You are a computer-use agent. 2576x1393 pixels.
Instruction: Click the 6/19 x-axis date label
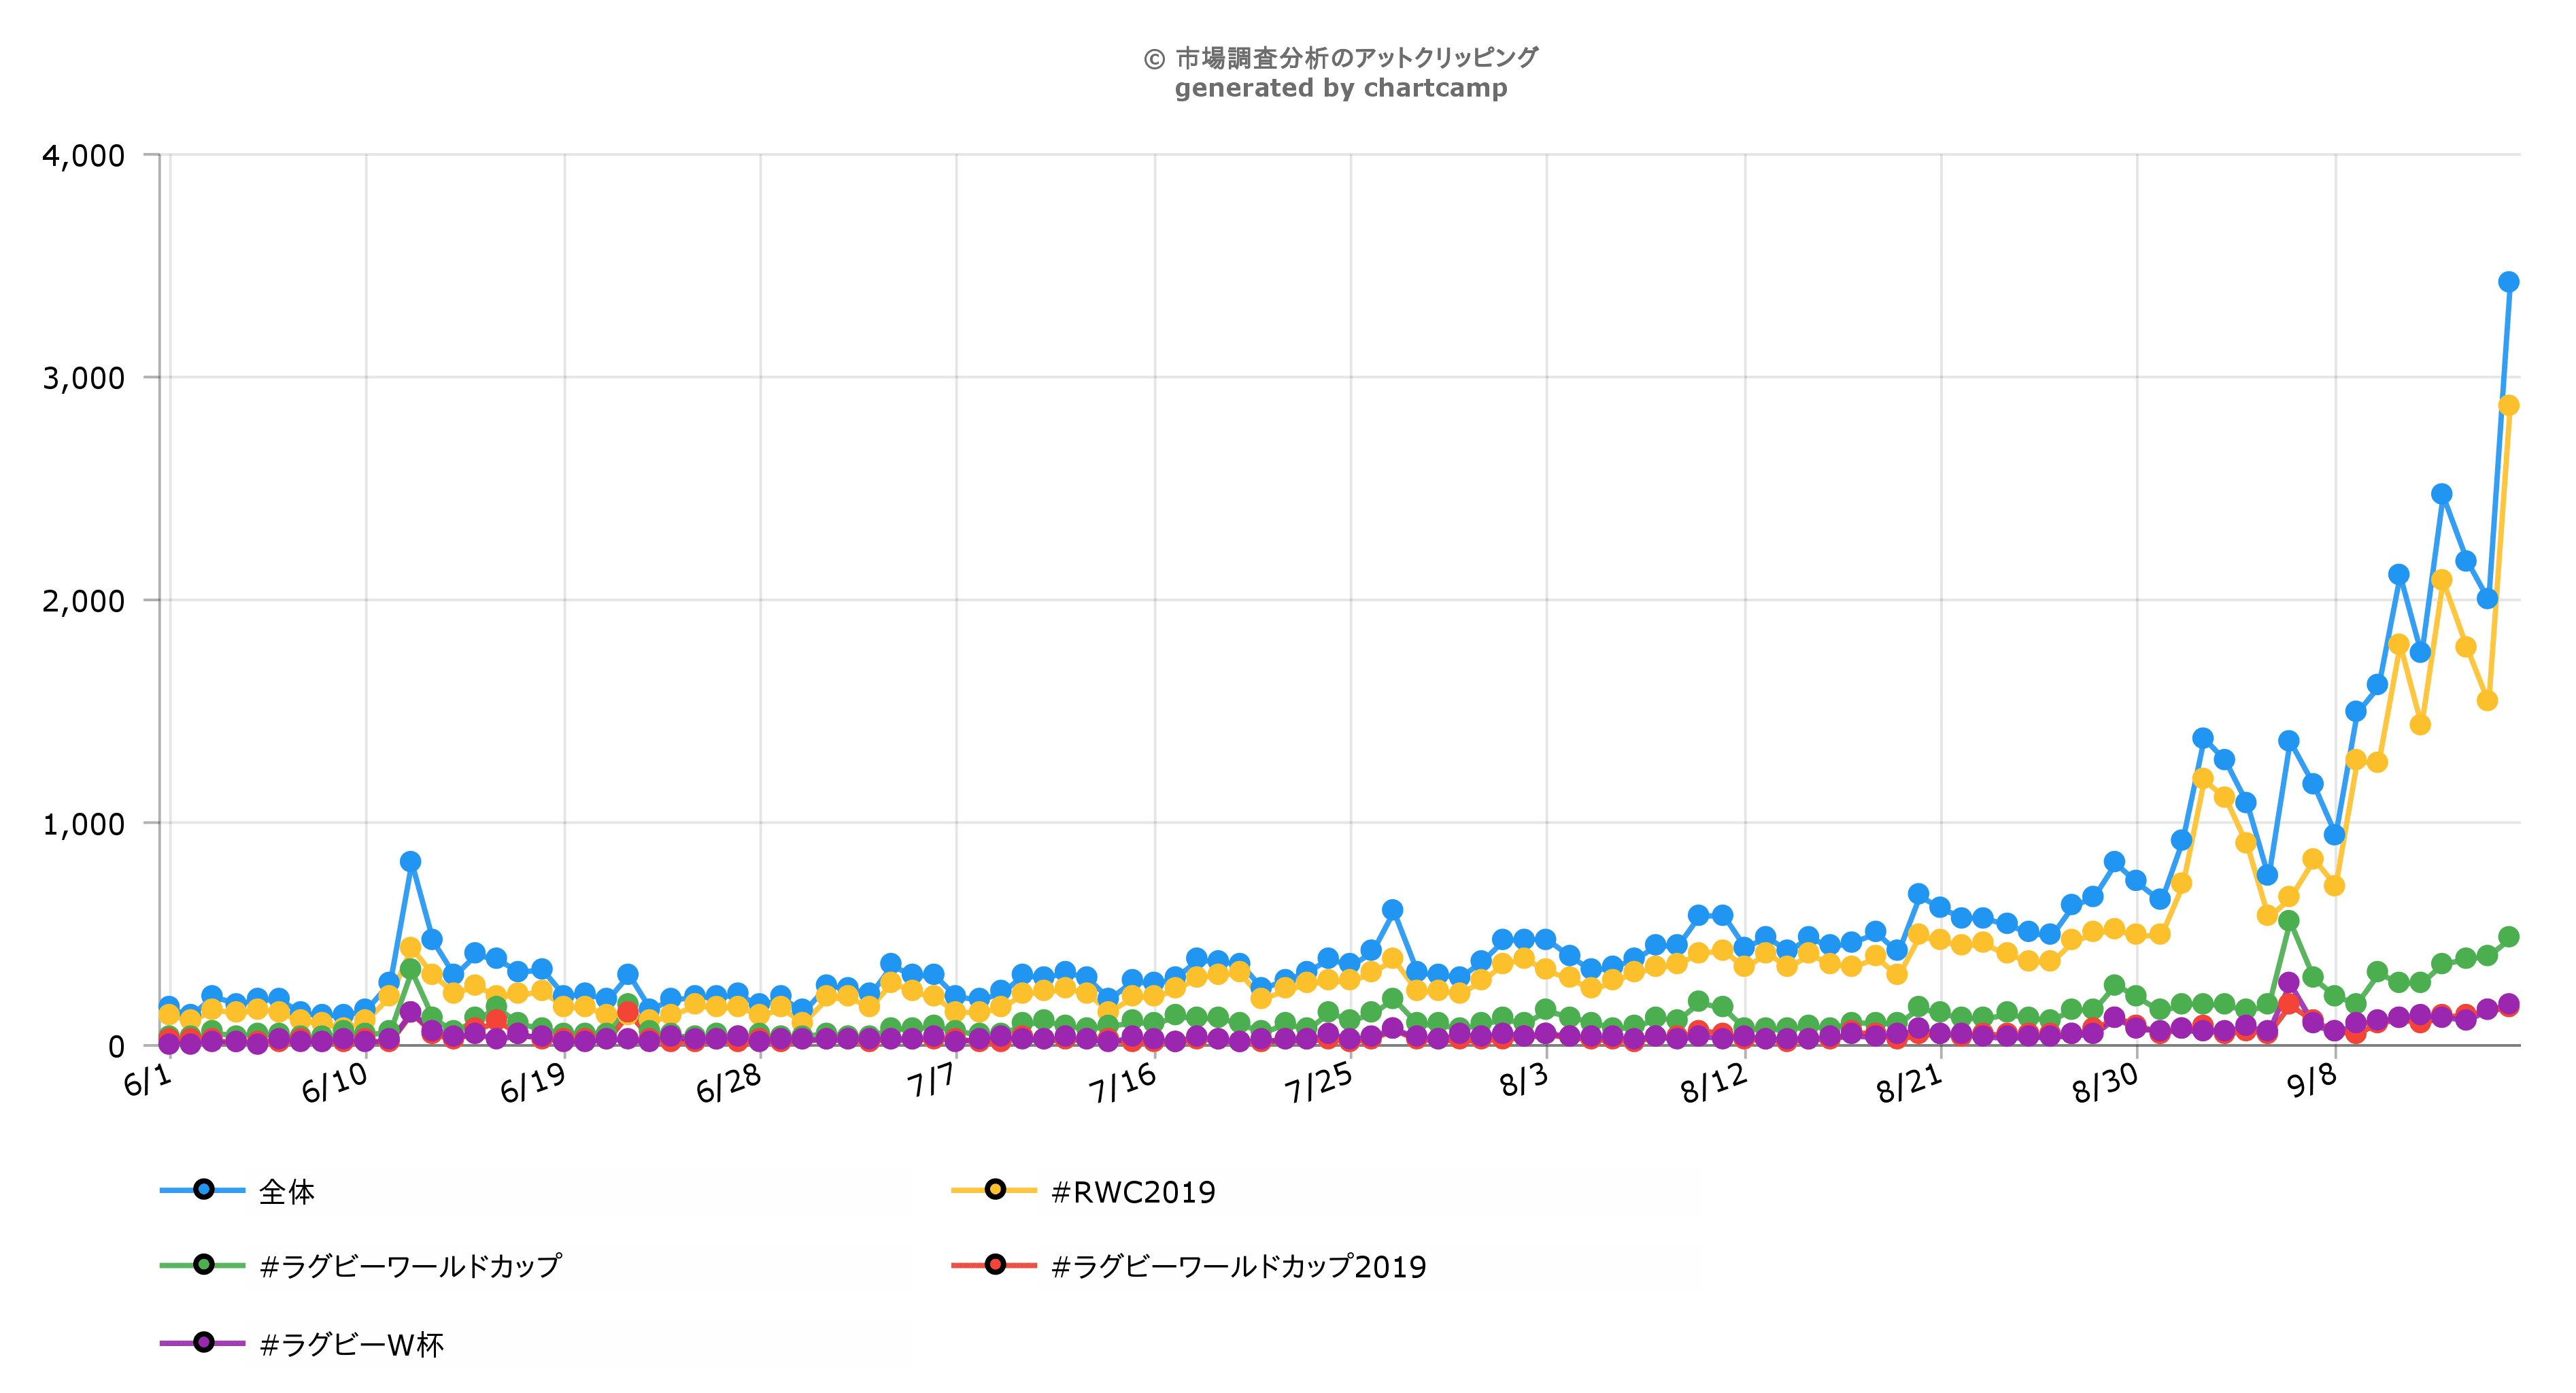(533, 1083)
